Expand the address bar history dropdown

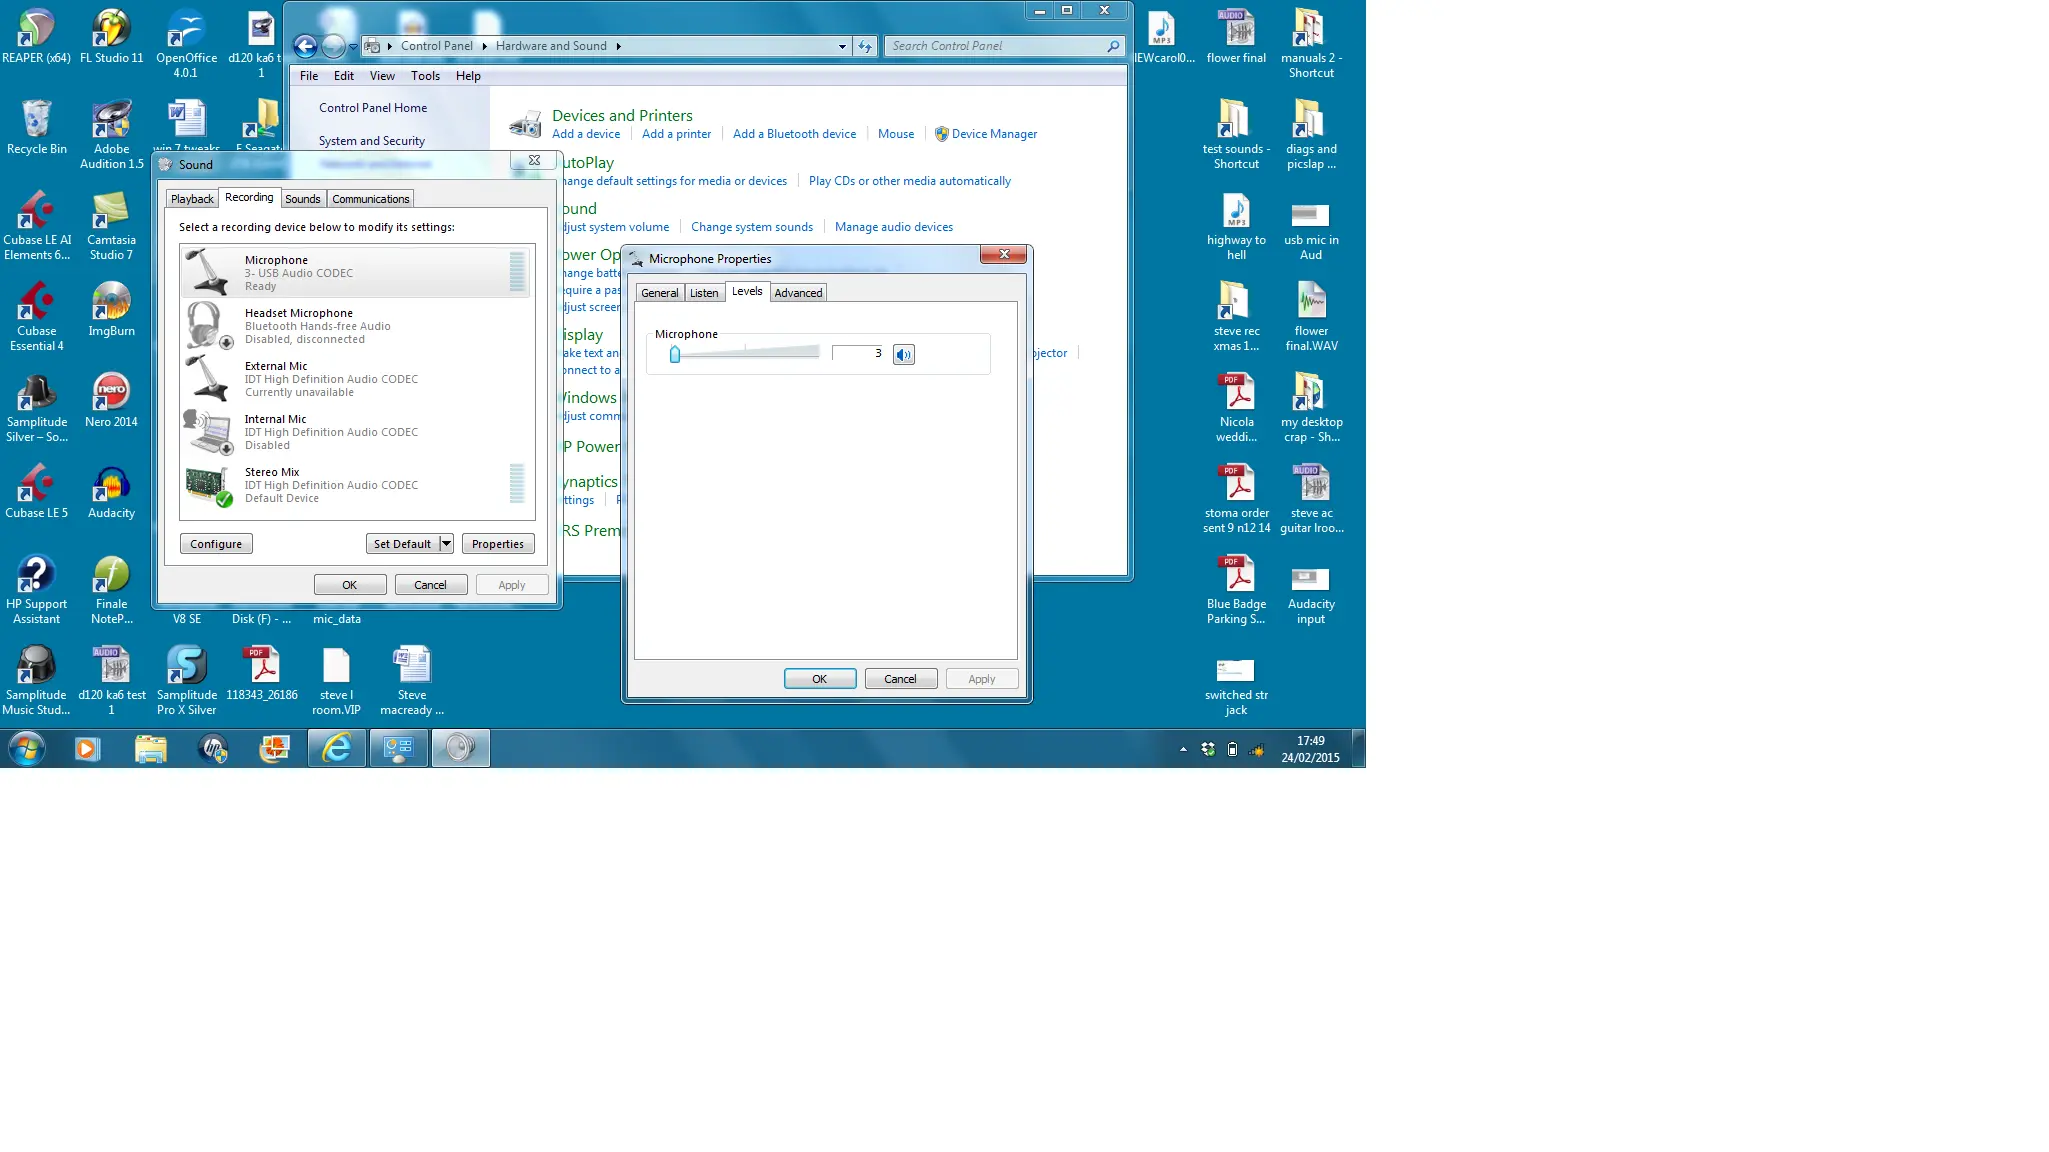(x=842, y=46)
